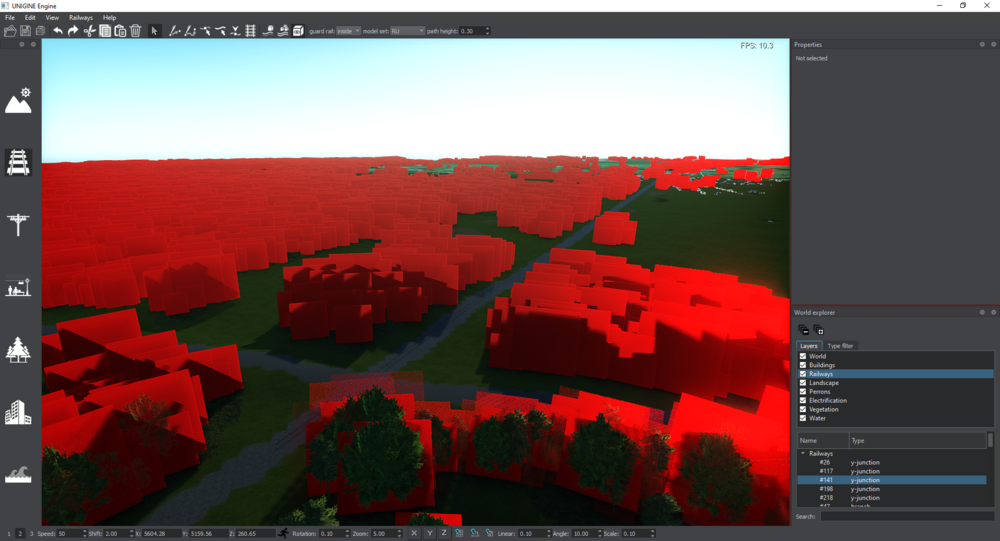Uncheck the Buildings layer checkbox
1000x541 pixels.
[803, 365]
